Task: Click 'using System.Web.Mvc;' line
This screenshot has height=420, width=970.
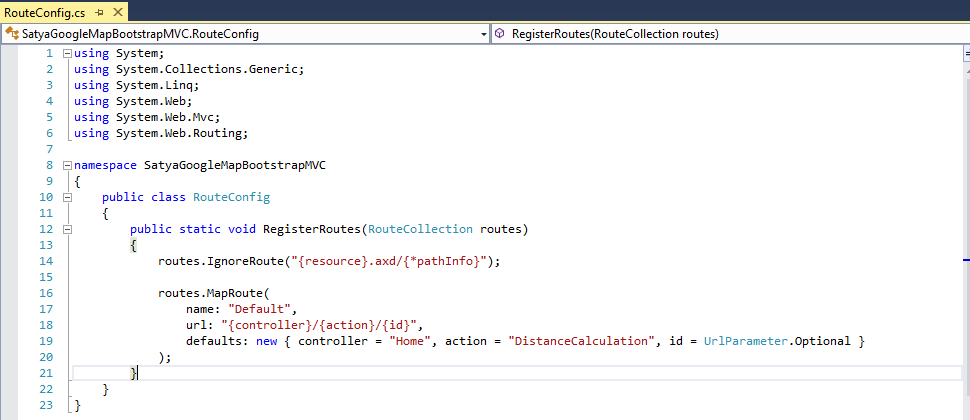Action: coord(147,118)
